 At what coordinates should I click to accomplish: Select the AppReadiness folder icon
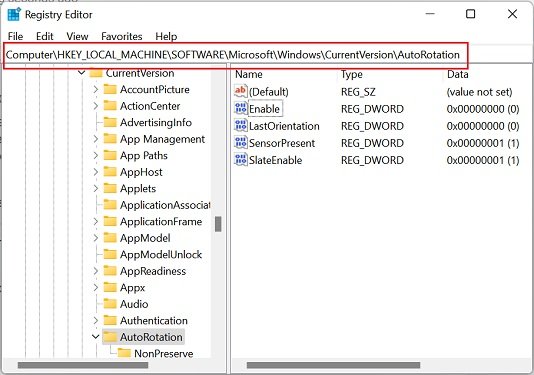110,271
